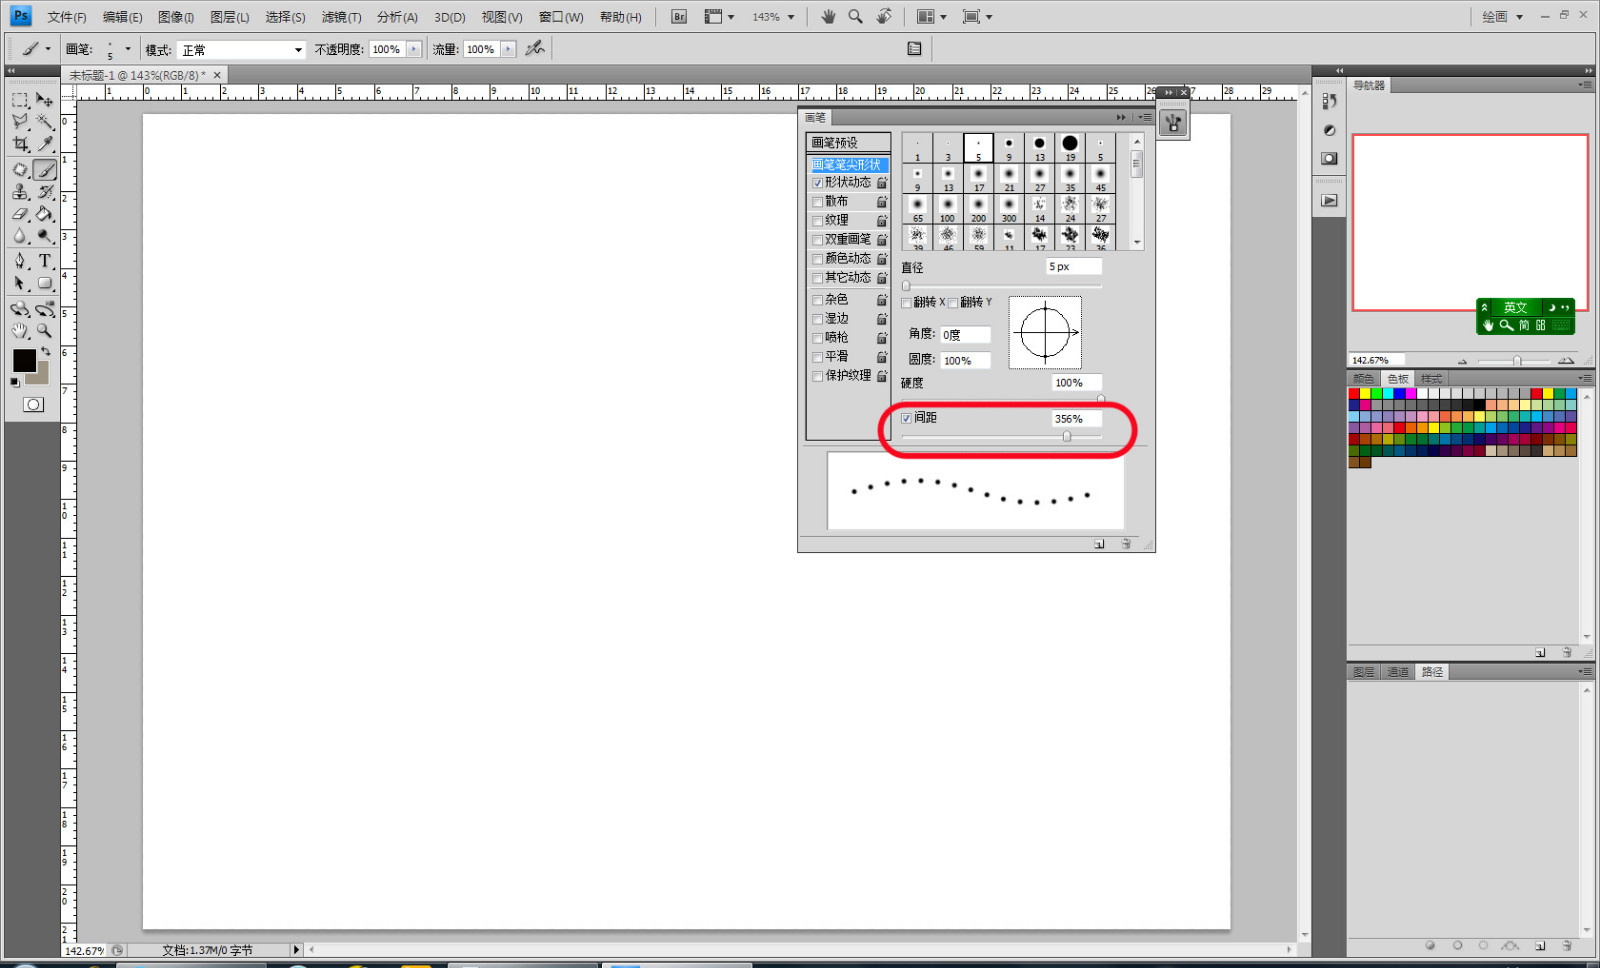Select the Magic Wand tool
Screen dimensions: 1600x968
pyautogui.click(x=45, y=122)
